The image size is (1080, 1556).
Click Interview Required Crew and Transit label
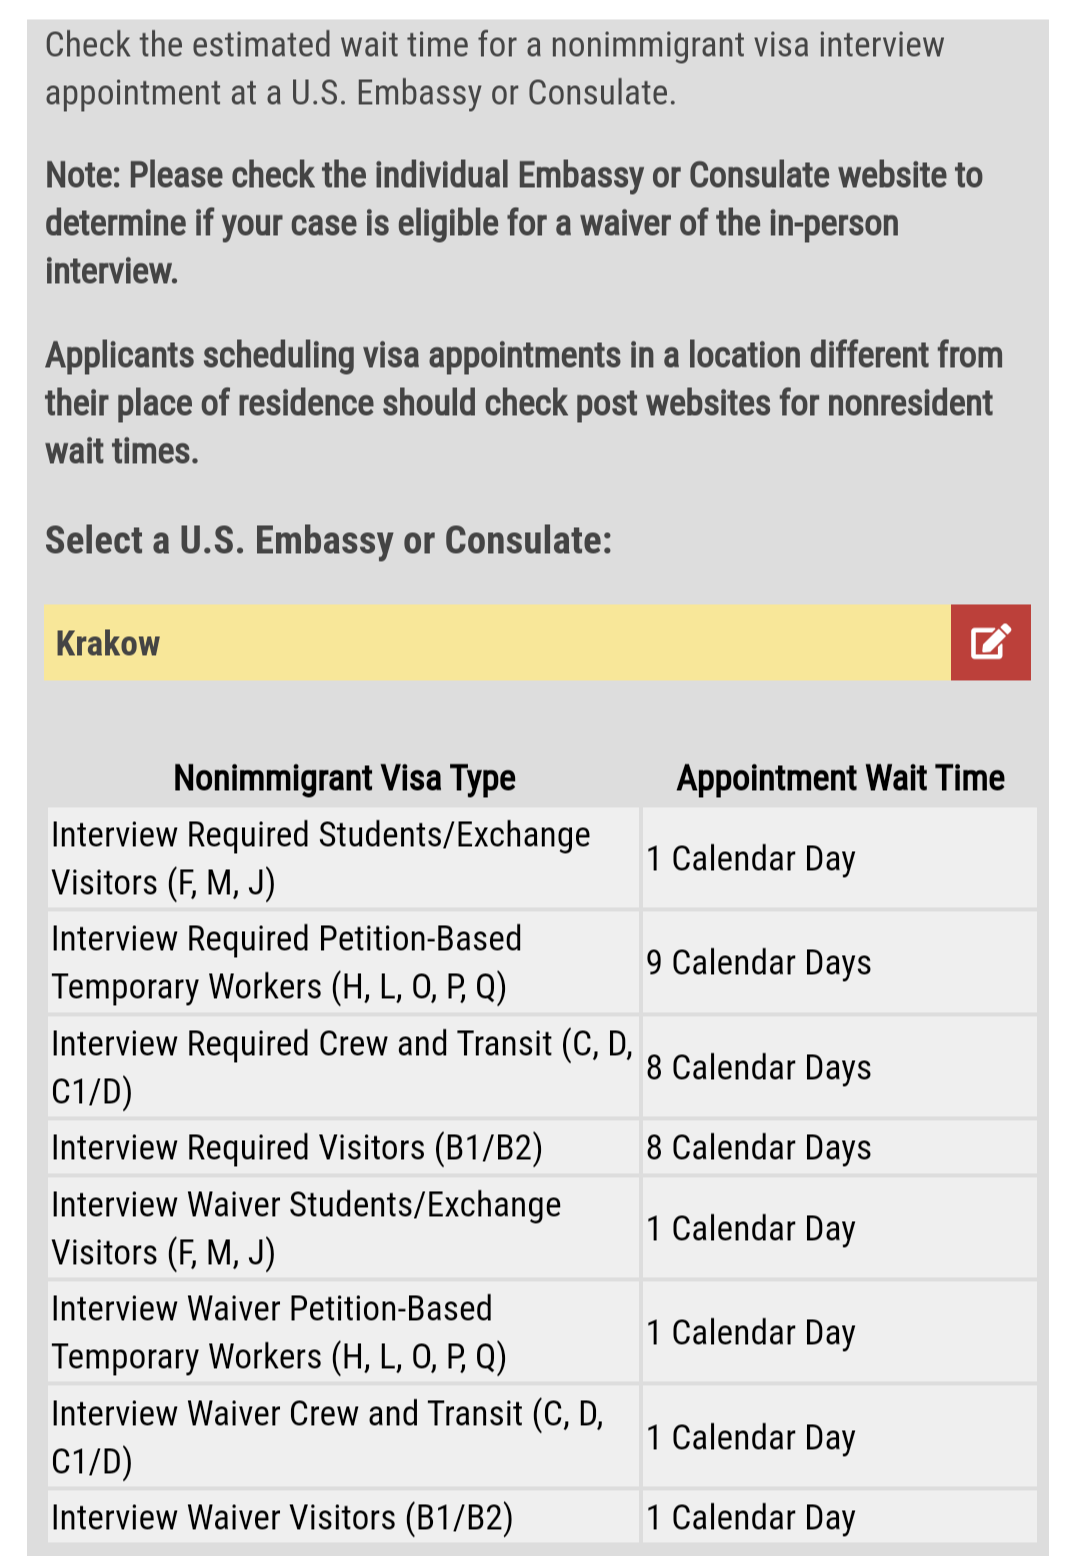tap(341, 1067)
